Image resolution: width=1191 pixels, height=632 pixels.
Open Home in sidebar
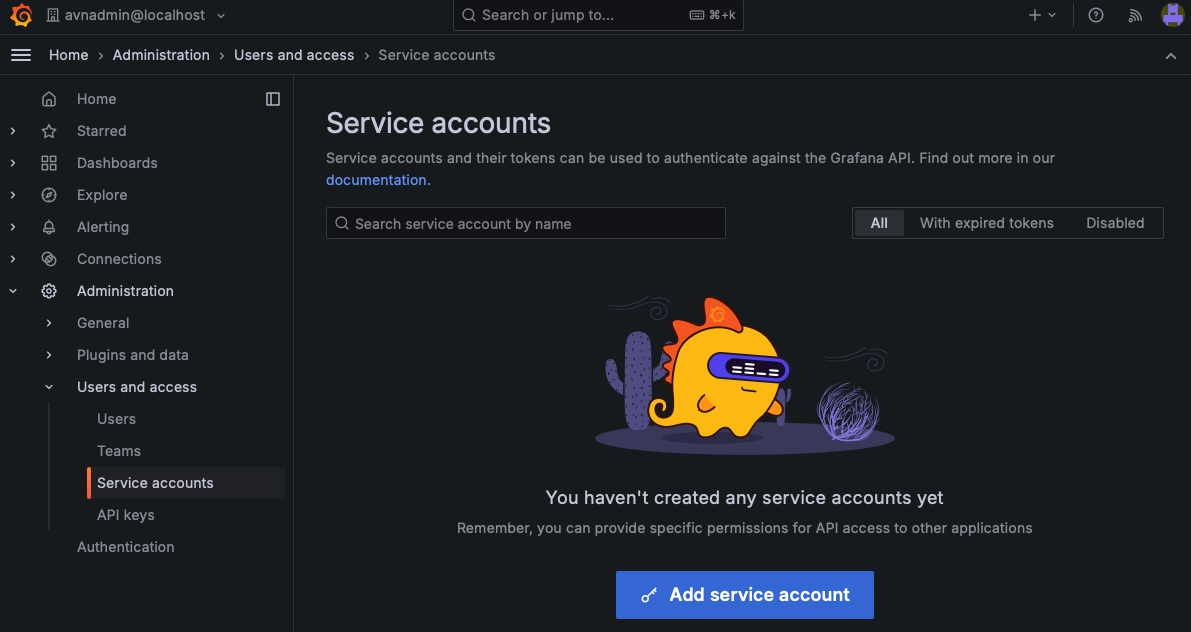pyautogui.click(x=96, y=99)
